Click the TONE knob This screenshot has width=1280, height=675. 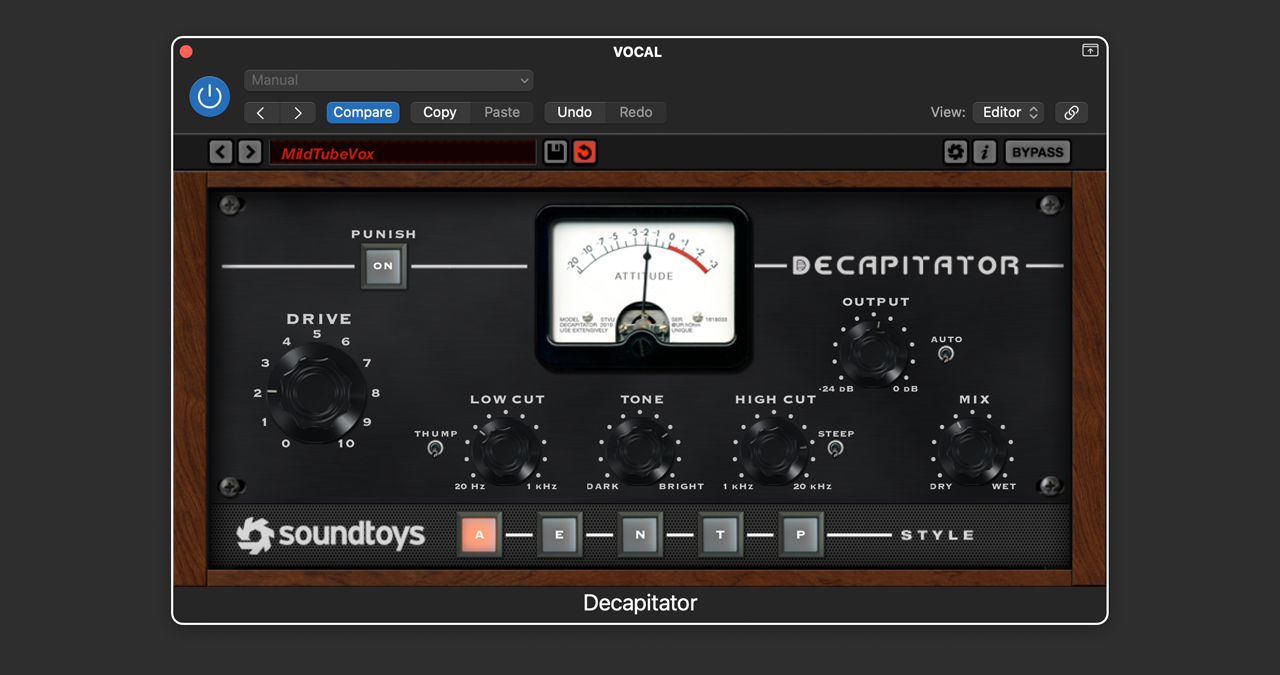pyautogui.click(x=640, y=449)
